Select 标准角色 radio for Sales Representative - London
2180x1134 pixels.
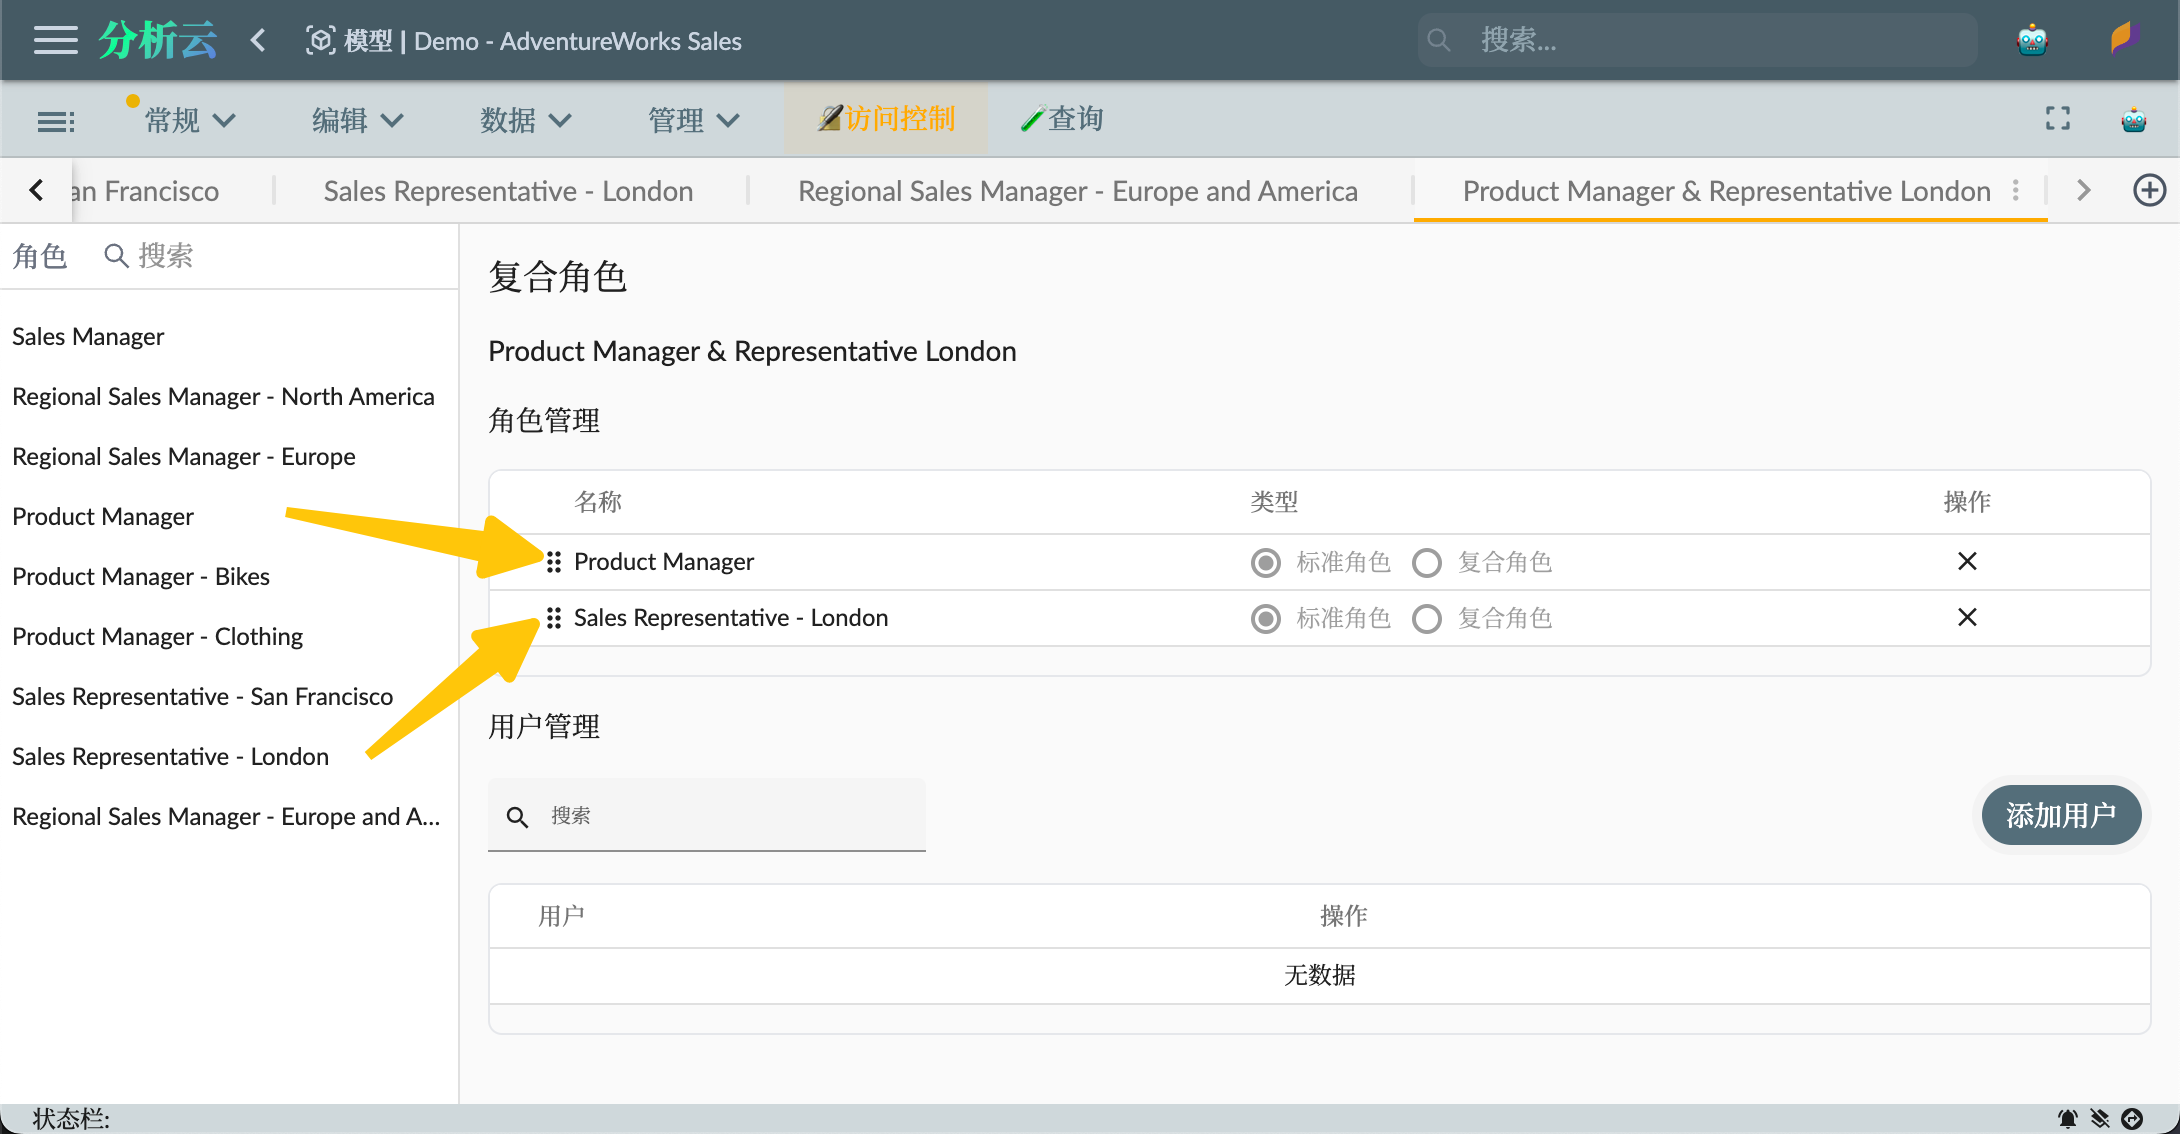[1265, 619]
